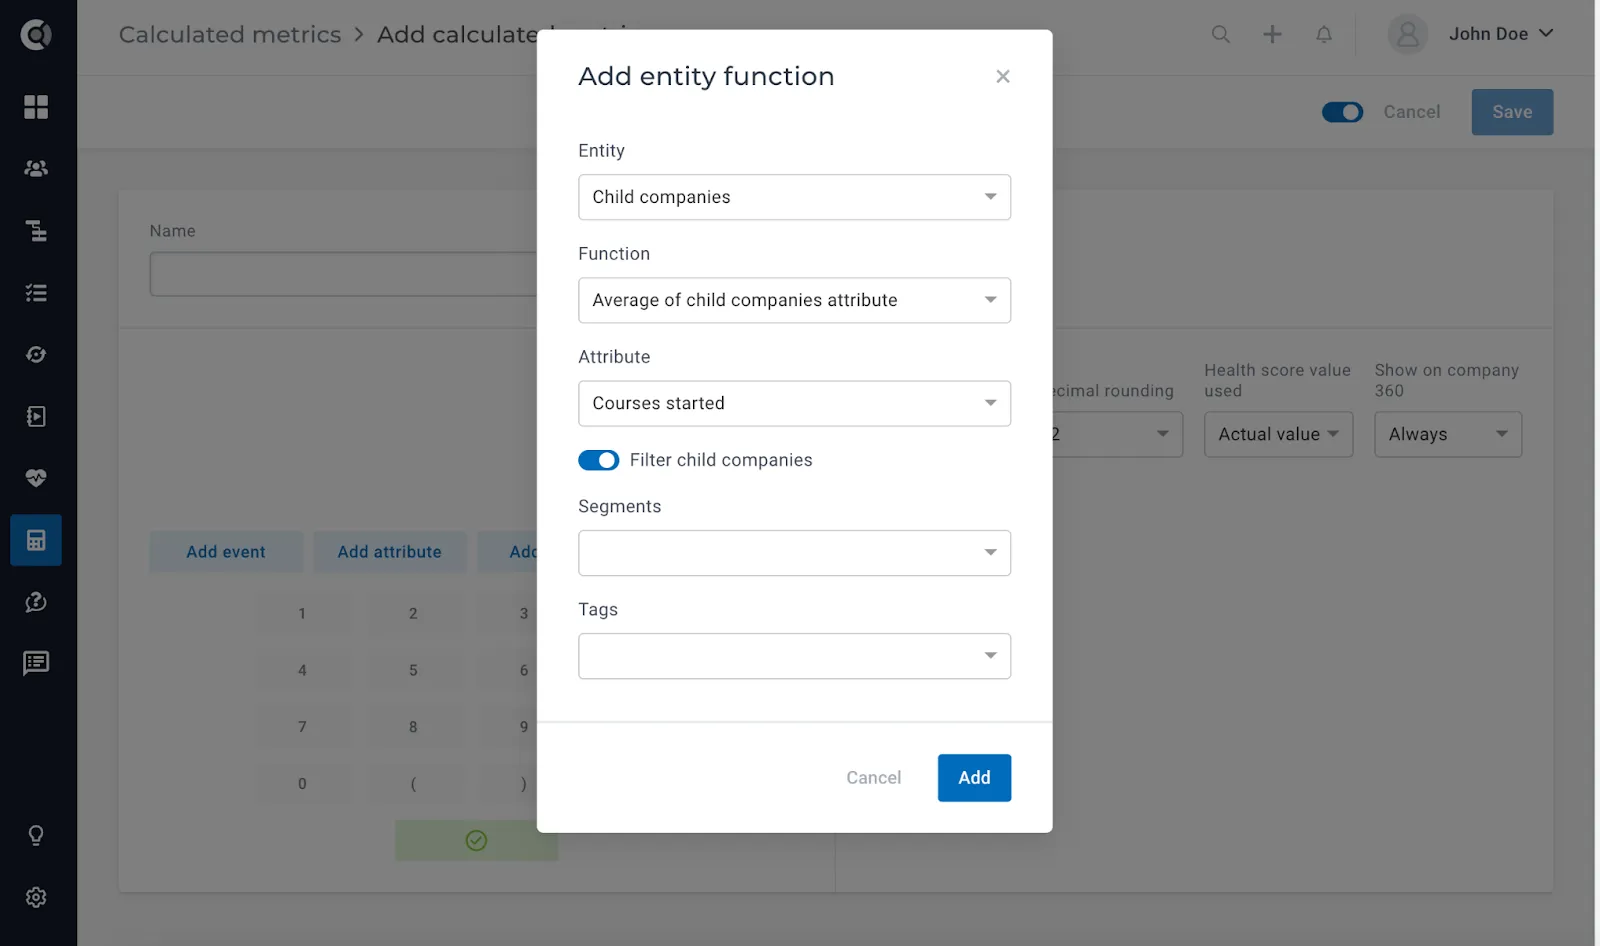
Task: Click the Add event button
Action: (x=226, y=552)
